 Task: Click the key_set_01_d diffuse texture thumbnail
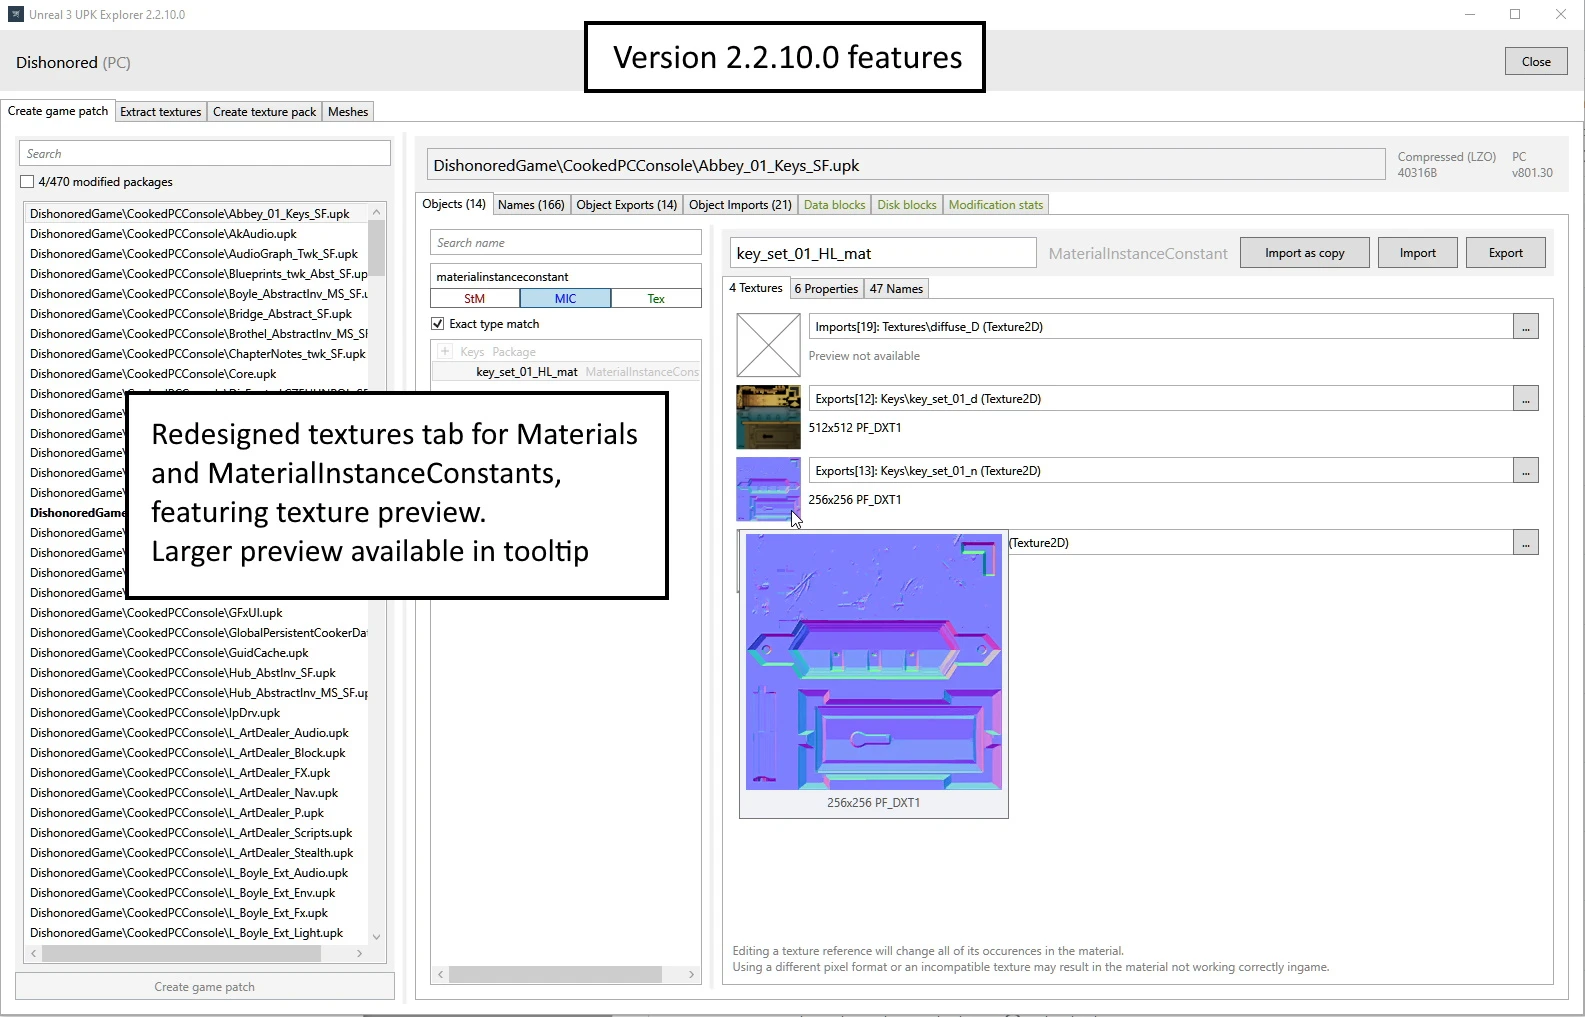[x=768, y=417]
